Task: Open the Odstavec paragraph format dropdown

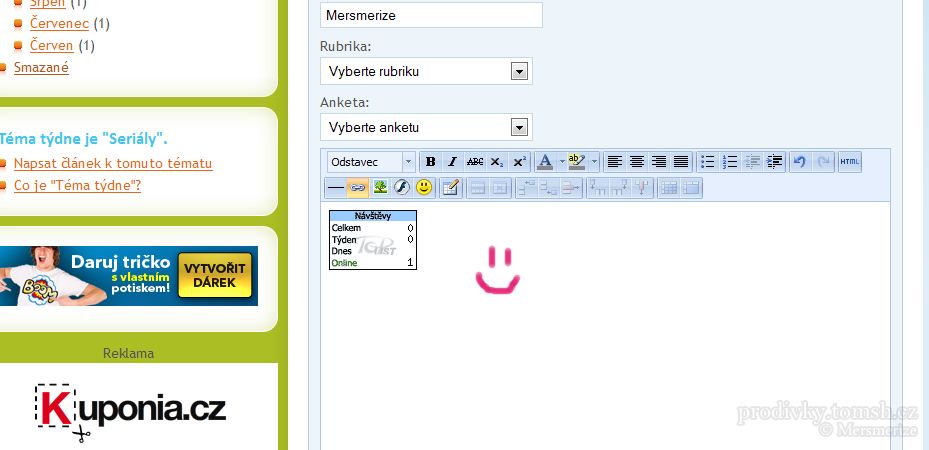Action: coord(371,162)
